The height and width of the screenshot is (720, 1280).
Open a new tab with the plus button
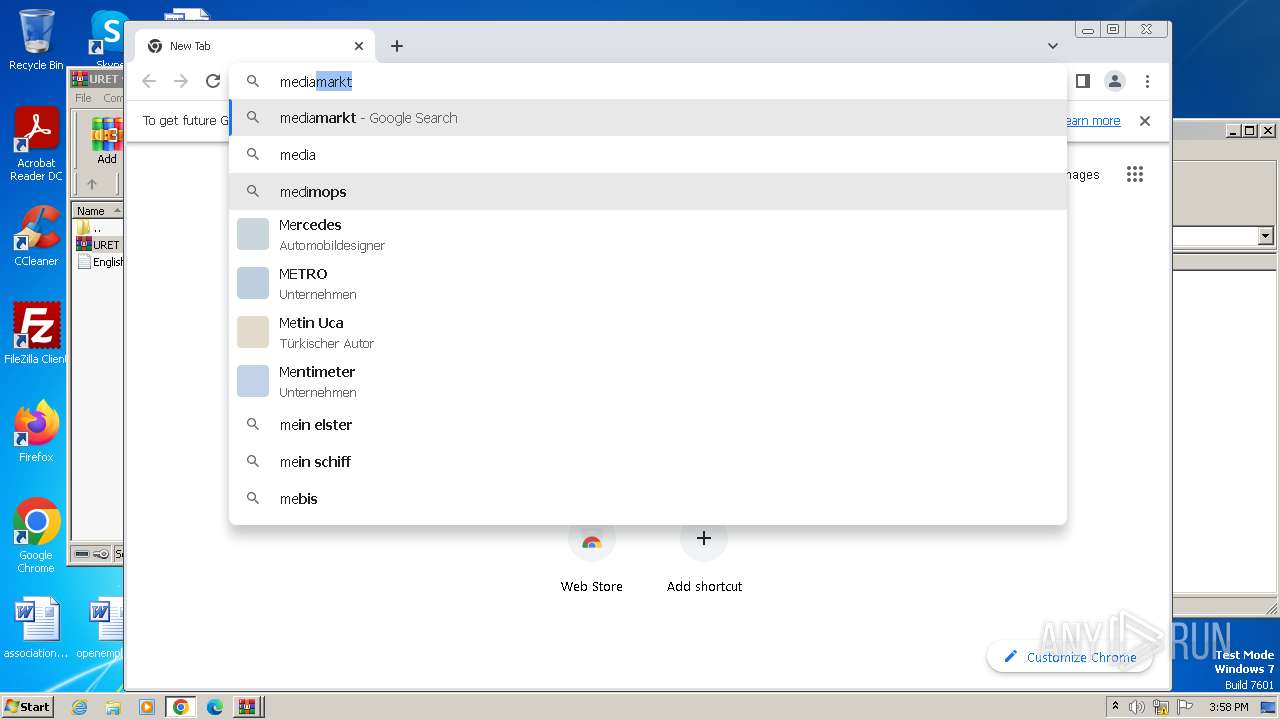[x=397, y=46]
